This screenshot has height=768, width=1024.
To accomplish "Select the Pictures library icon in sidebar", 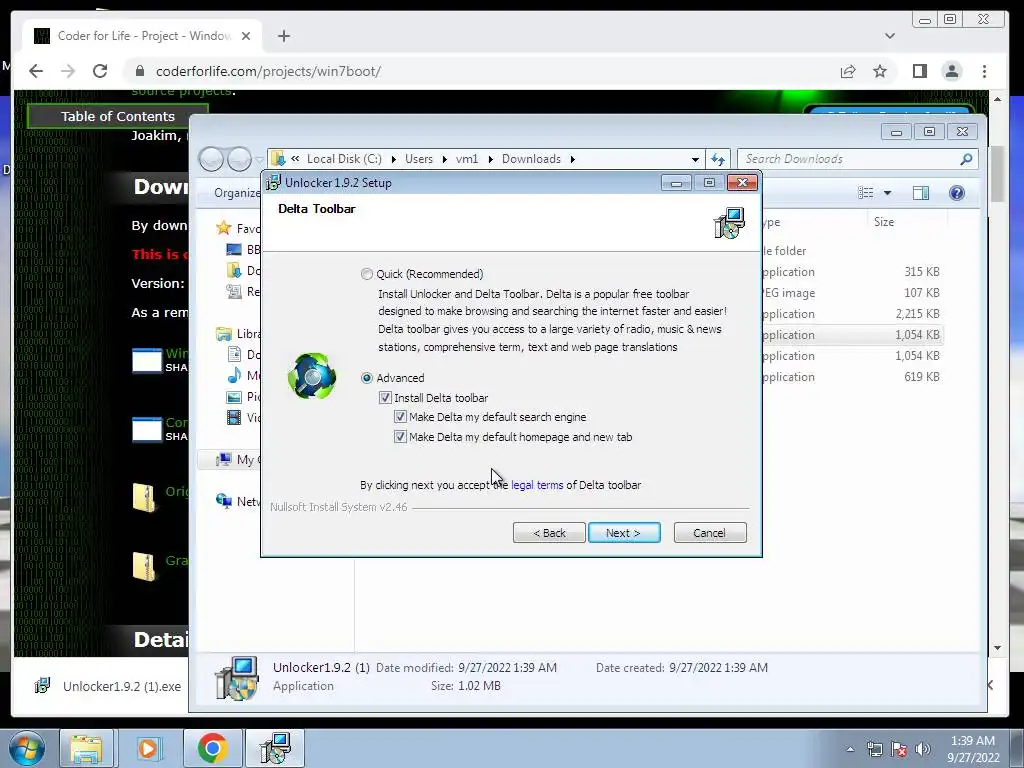I will click(x=234, y=396).
